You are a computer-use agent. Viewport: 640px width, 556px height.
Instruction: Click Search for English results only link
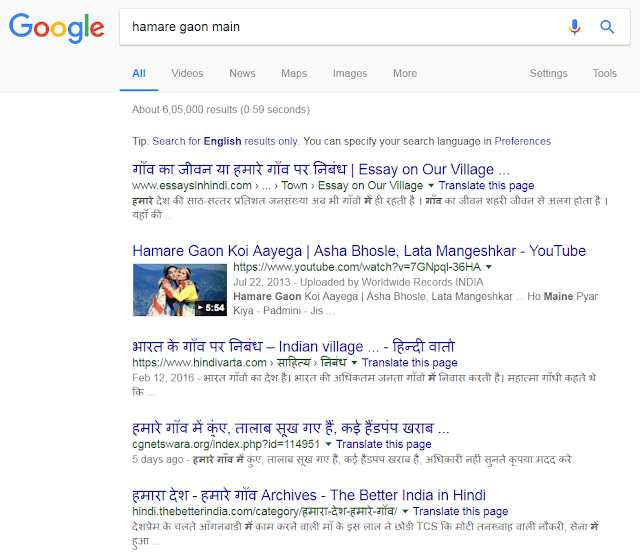tap(225, 141)
